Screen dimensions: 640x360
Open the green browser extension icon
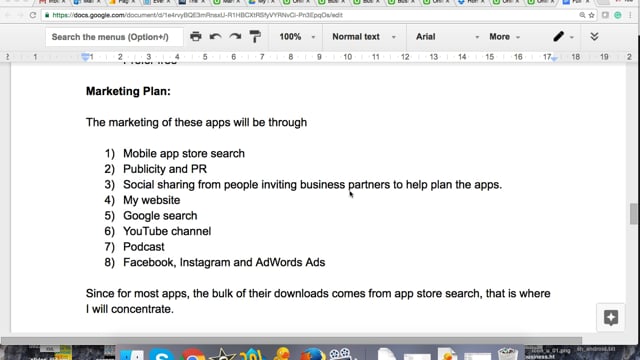pyautogui.click(x=618, y=15)
